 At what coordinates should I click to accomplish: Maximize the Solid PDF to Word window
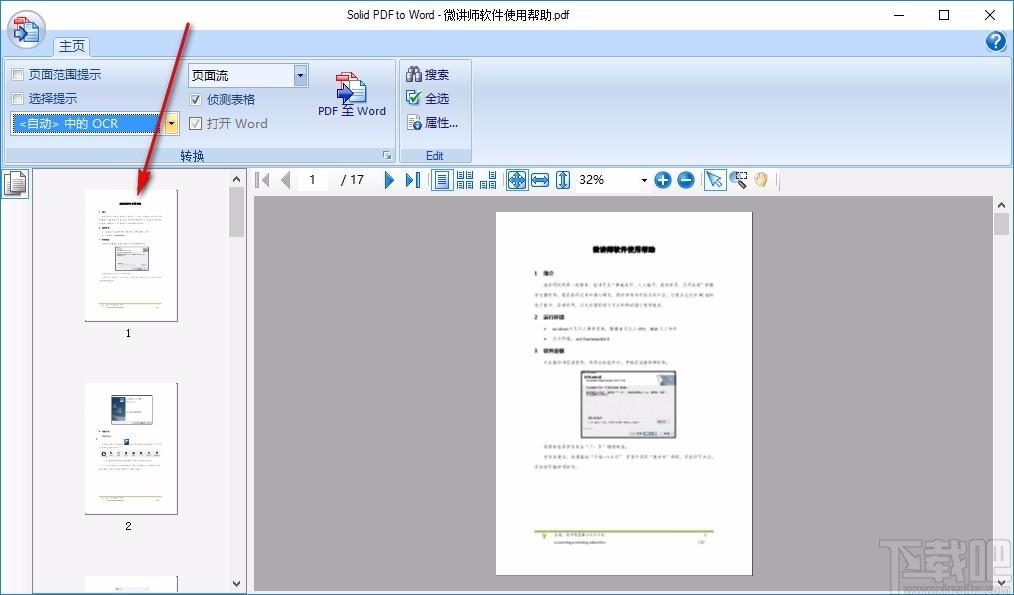[944, 15]
